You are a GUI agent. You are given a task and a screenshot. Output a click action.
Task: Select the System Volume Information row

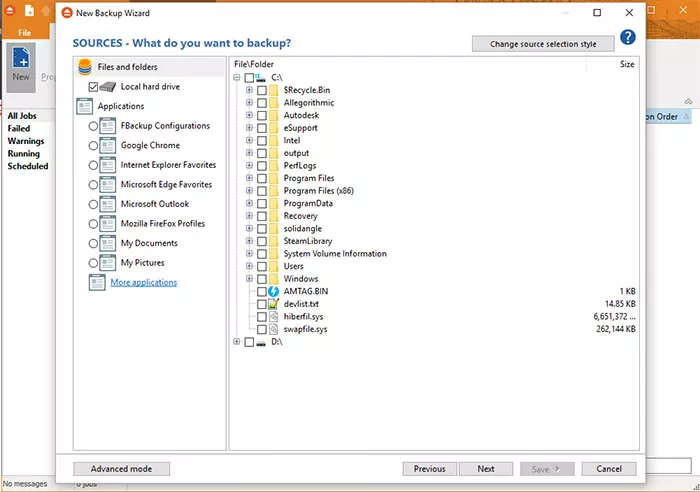click(x=335, y=254)
